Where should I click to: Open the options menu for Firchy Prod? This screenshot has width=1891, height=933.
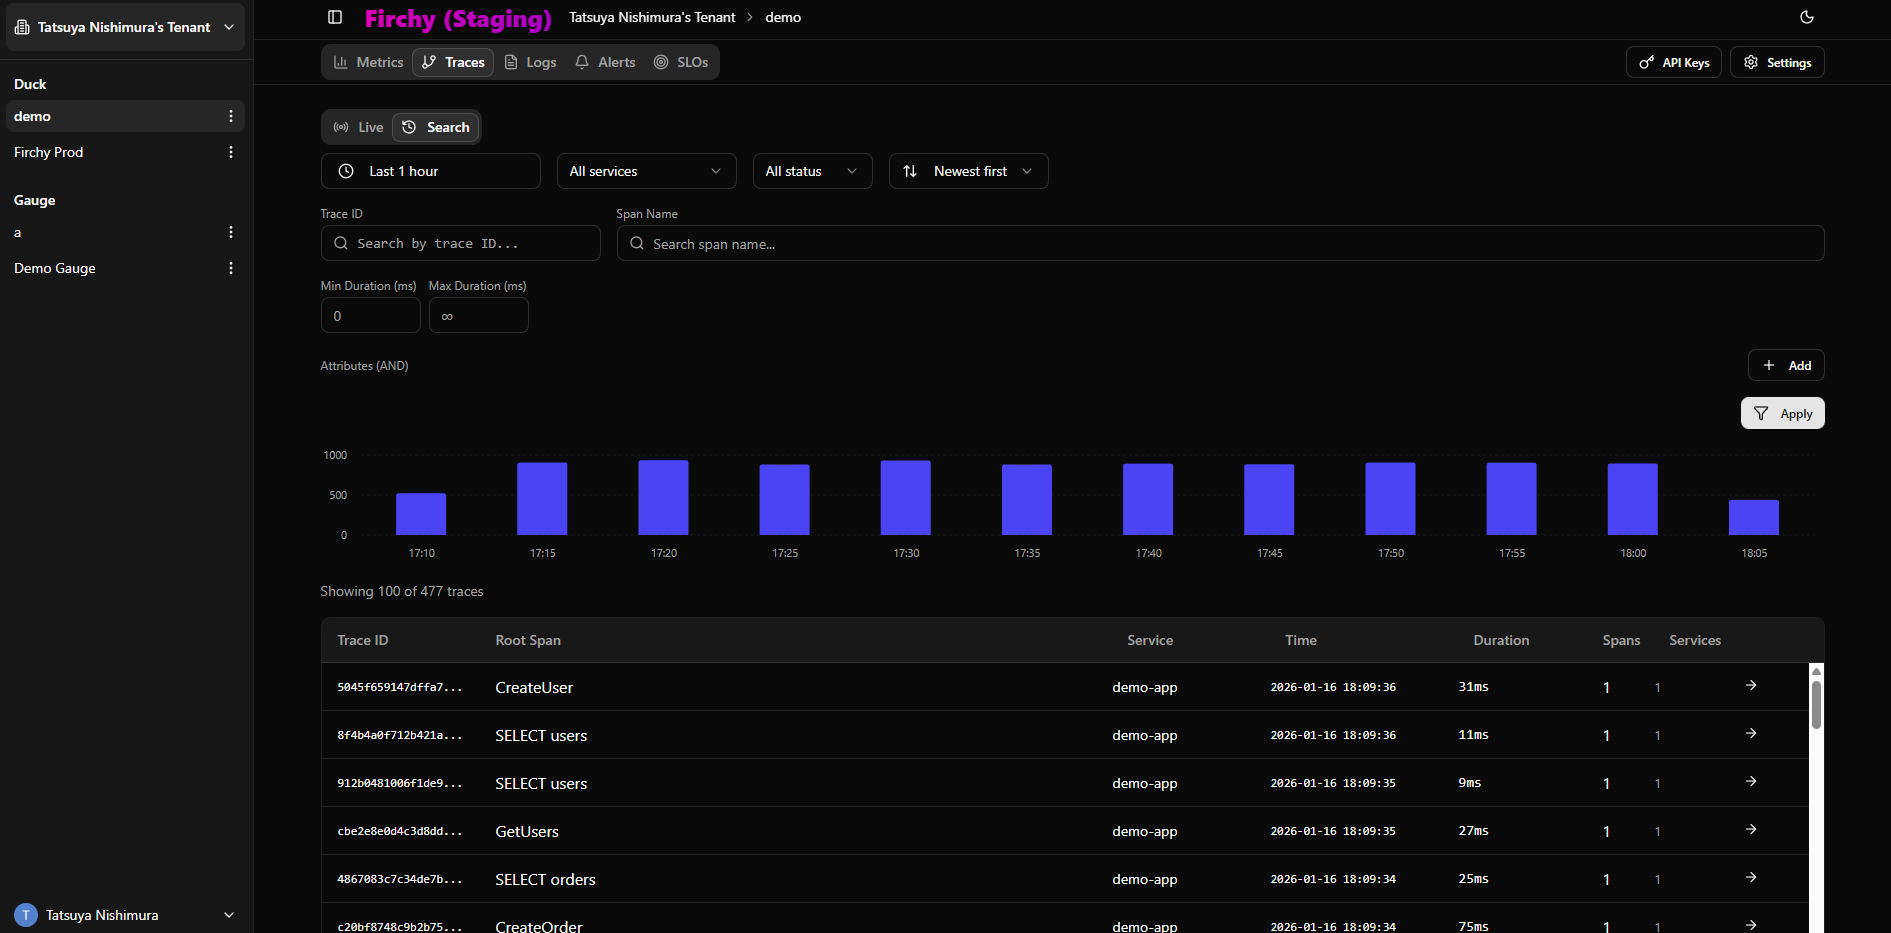[231, 151]
